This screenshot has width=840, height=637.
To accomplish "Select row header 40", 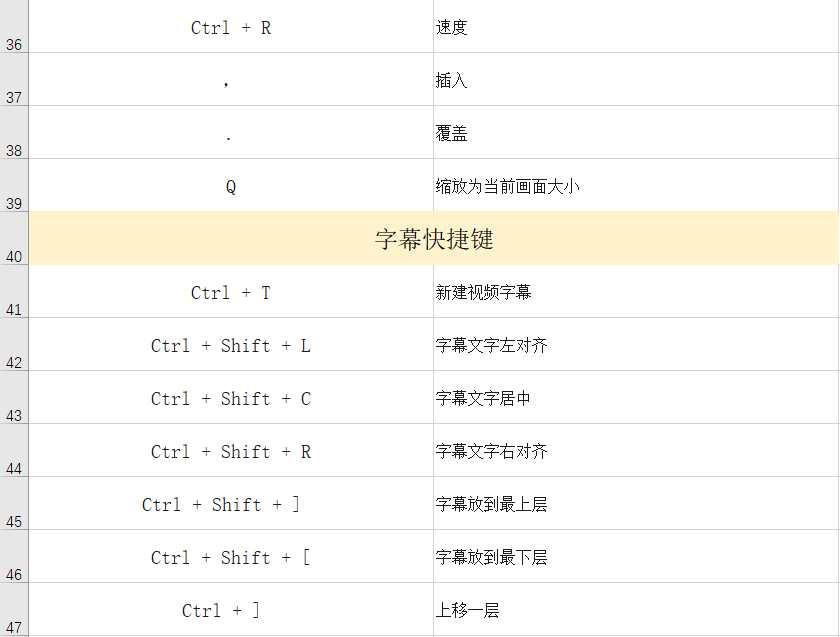I will 14,240.
